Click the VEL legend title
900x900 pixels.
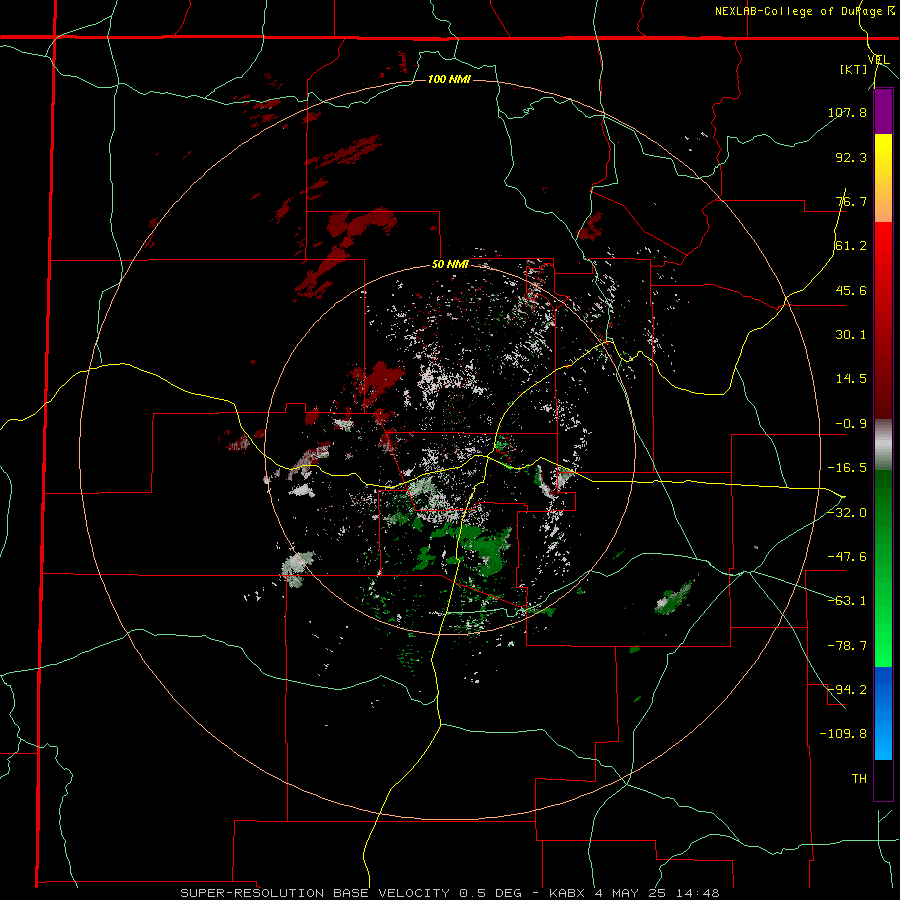click(878, 60)
